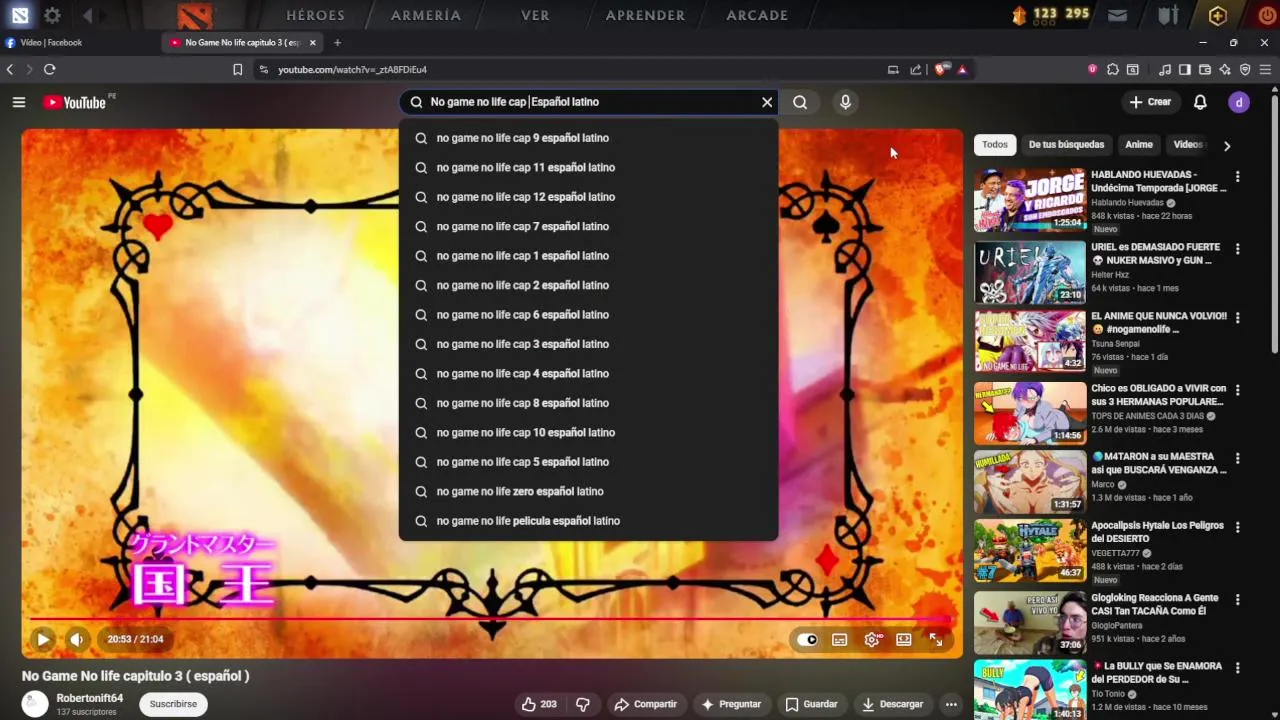Select the De tus búsquedas chip
This screenshot has height=720, width=1280.
coord(1066,145)
